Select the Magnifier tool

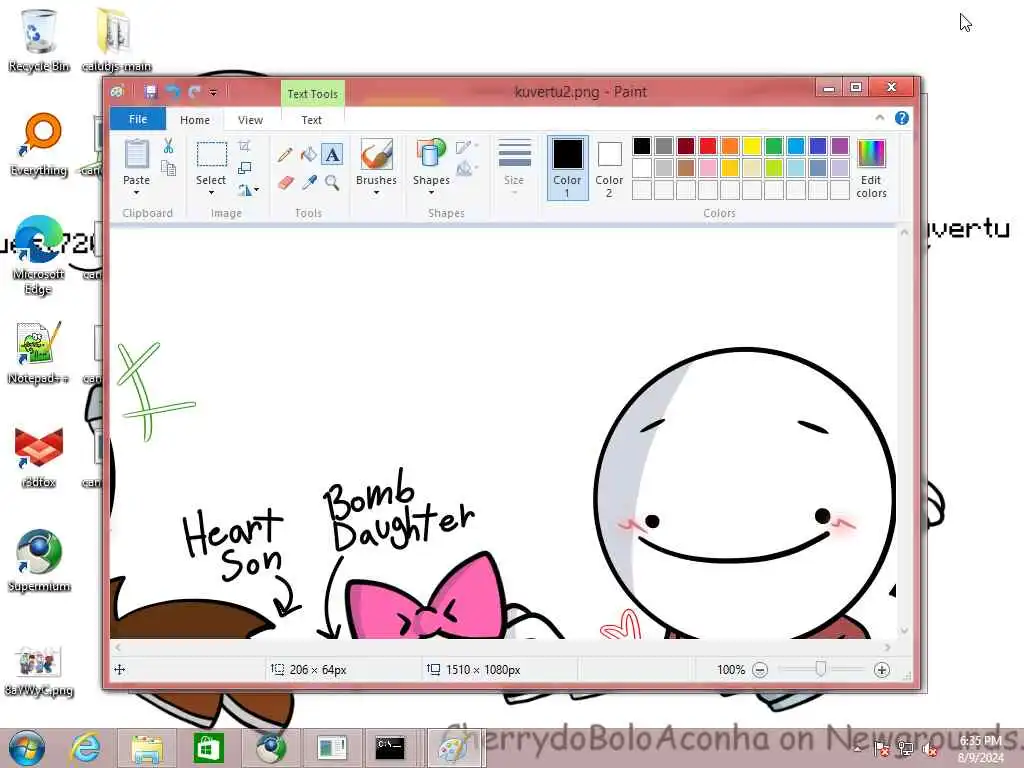pyautogui.click(x=332, y=182)
